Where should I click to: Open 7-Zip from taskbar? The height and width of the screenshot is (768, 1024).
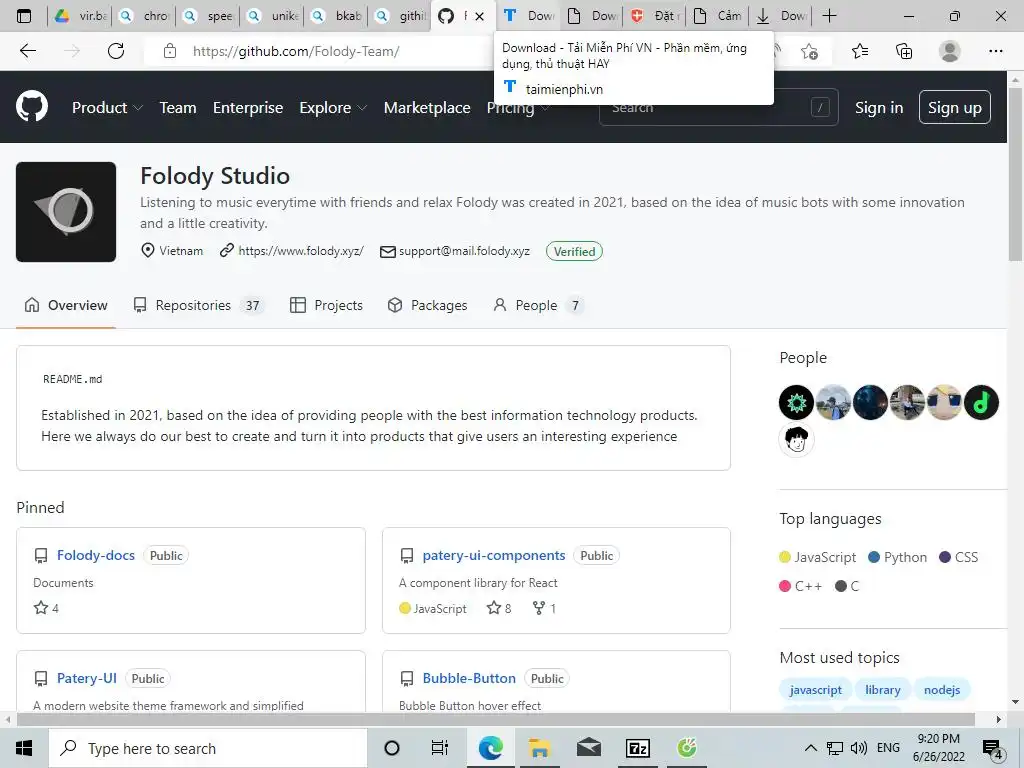(x=637, y=748)
